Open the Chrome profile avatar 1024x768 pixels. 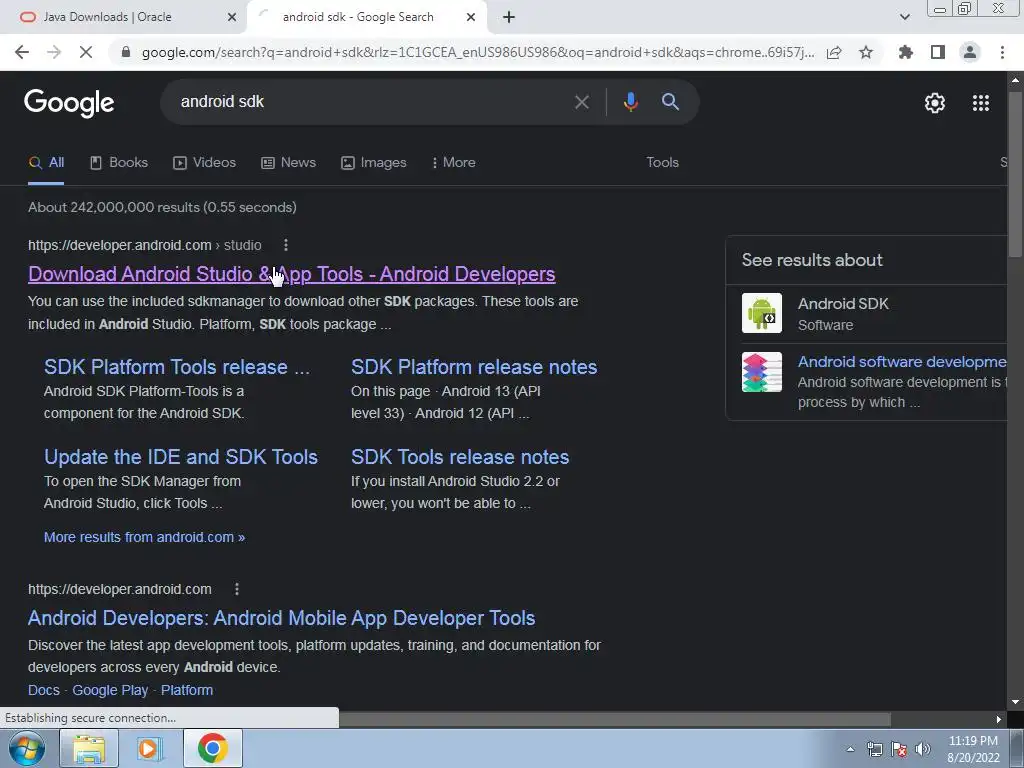(970, 52)
